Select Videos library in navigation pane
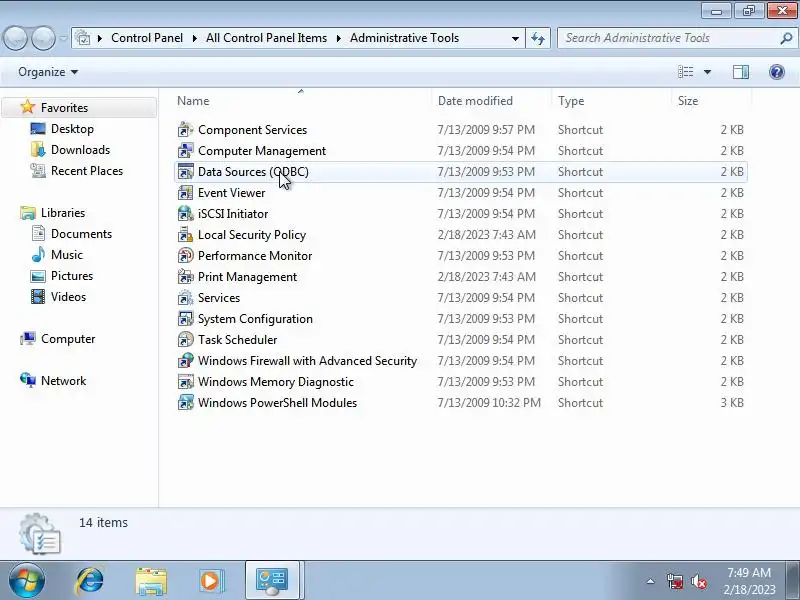Screen dimensions: 800x600 [68, 296]
